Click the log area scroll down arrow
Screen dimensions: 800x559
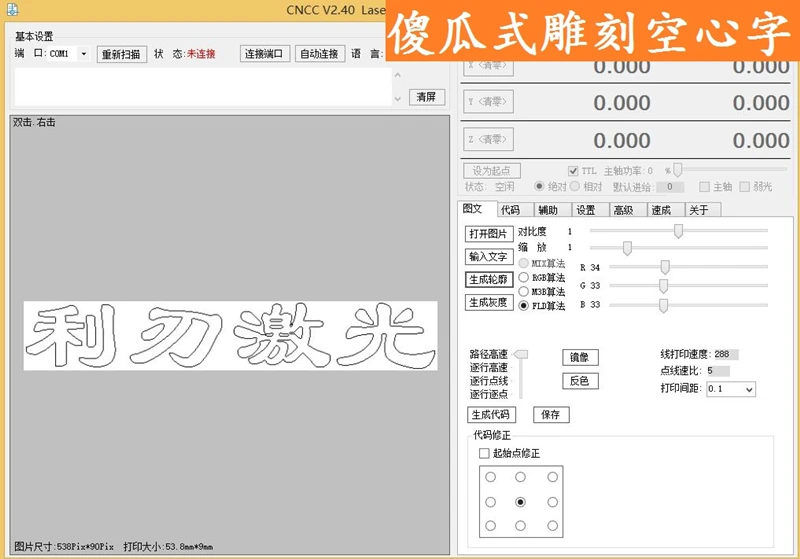click(x=398, y=99)
